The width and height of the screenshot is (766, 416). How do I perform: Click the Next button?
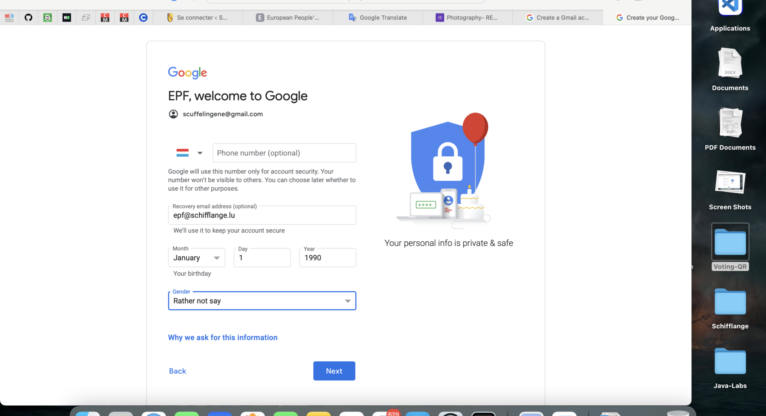[334, 371]
